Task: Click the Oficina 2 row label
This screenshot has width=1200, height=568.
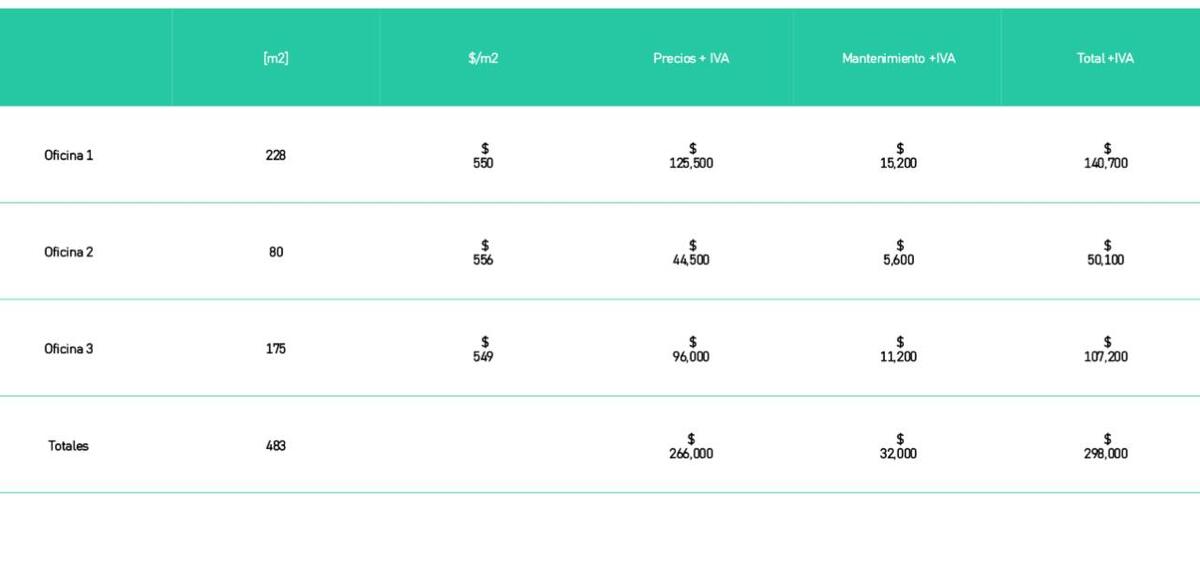Action: click(x=69, y=252)
